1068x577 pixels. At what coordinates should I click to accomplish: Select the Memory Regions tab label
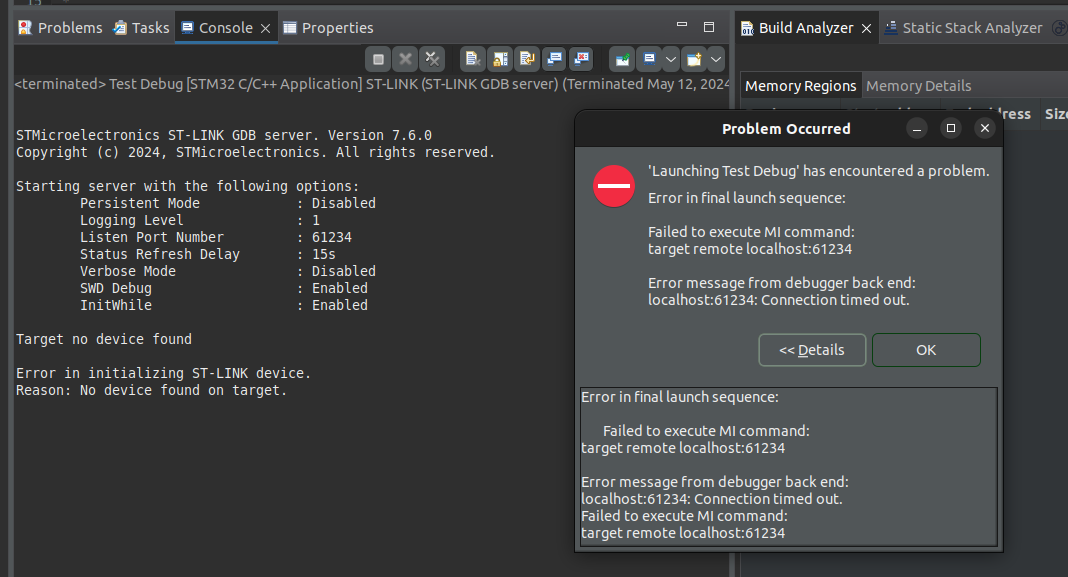click(x=800, y=86)
